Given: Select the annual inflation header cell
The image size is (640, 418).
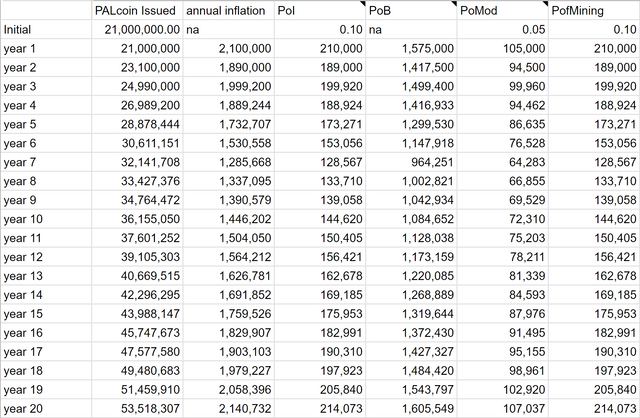Looking at the screenshot, I should 228,11.
